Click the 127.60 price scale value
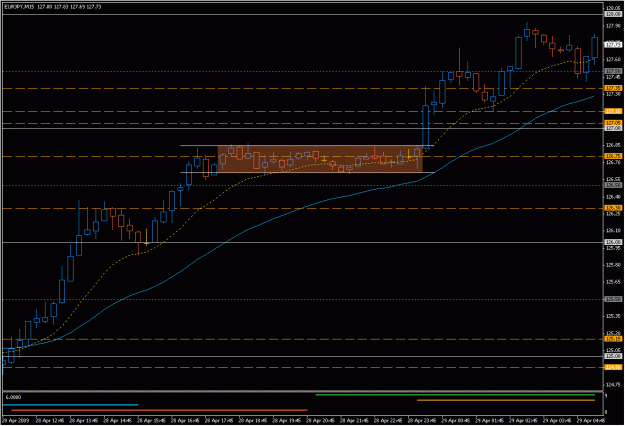Image resolution: width=625 pixels, height=426 pixels. pos(613,60)
